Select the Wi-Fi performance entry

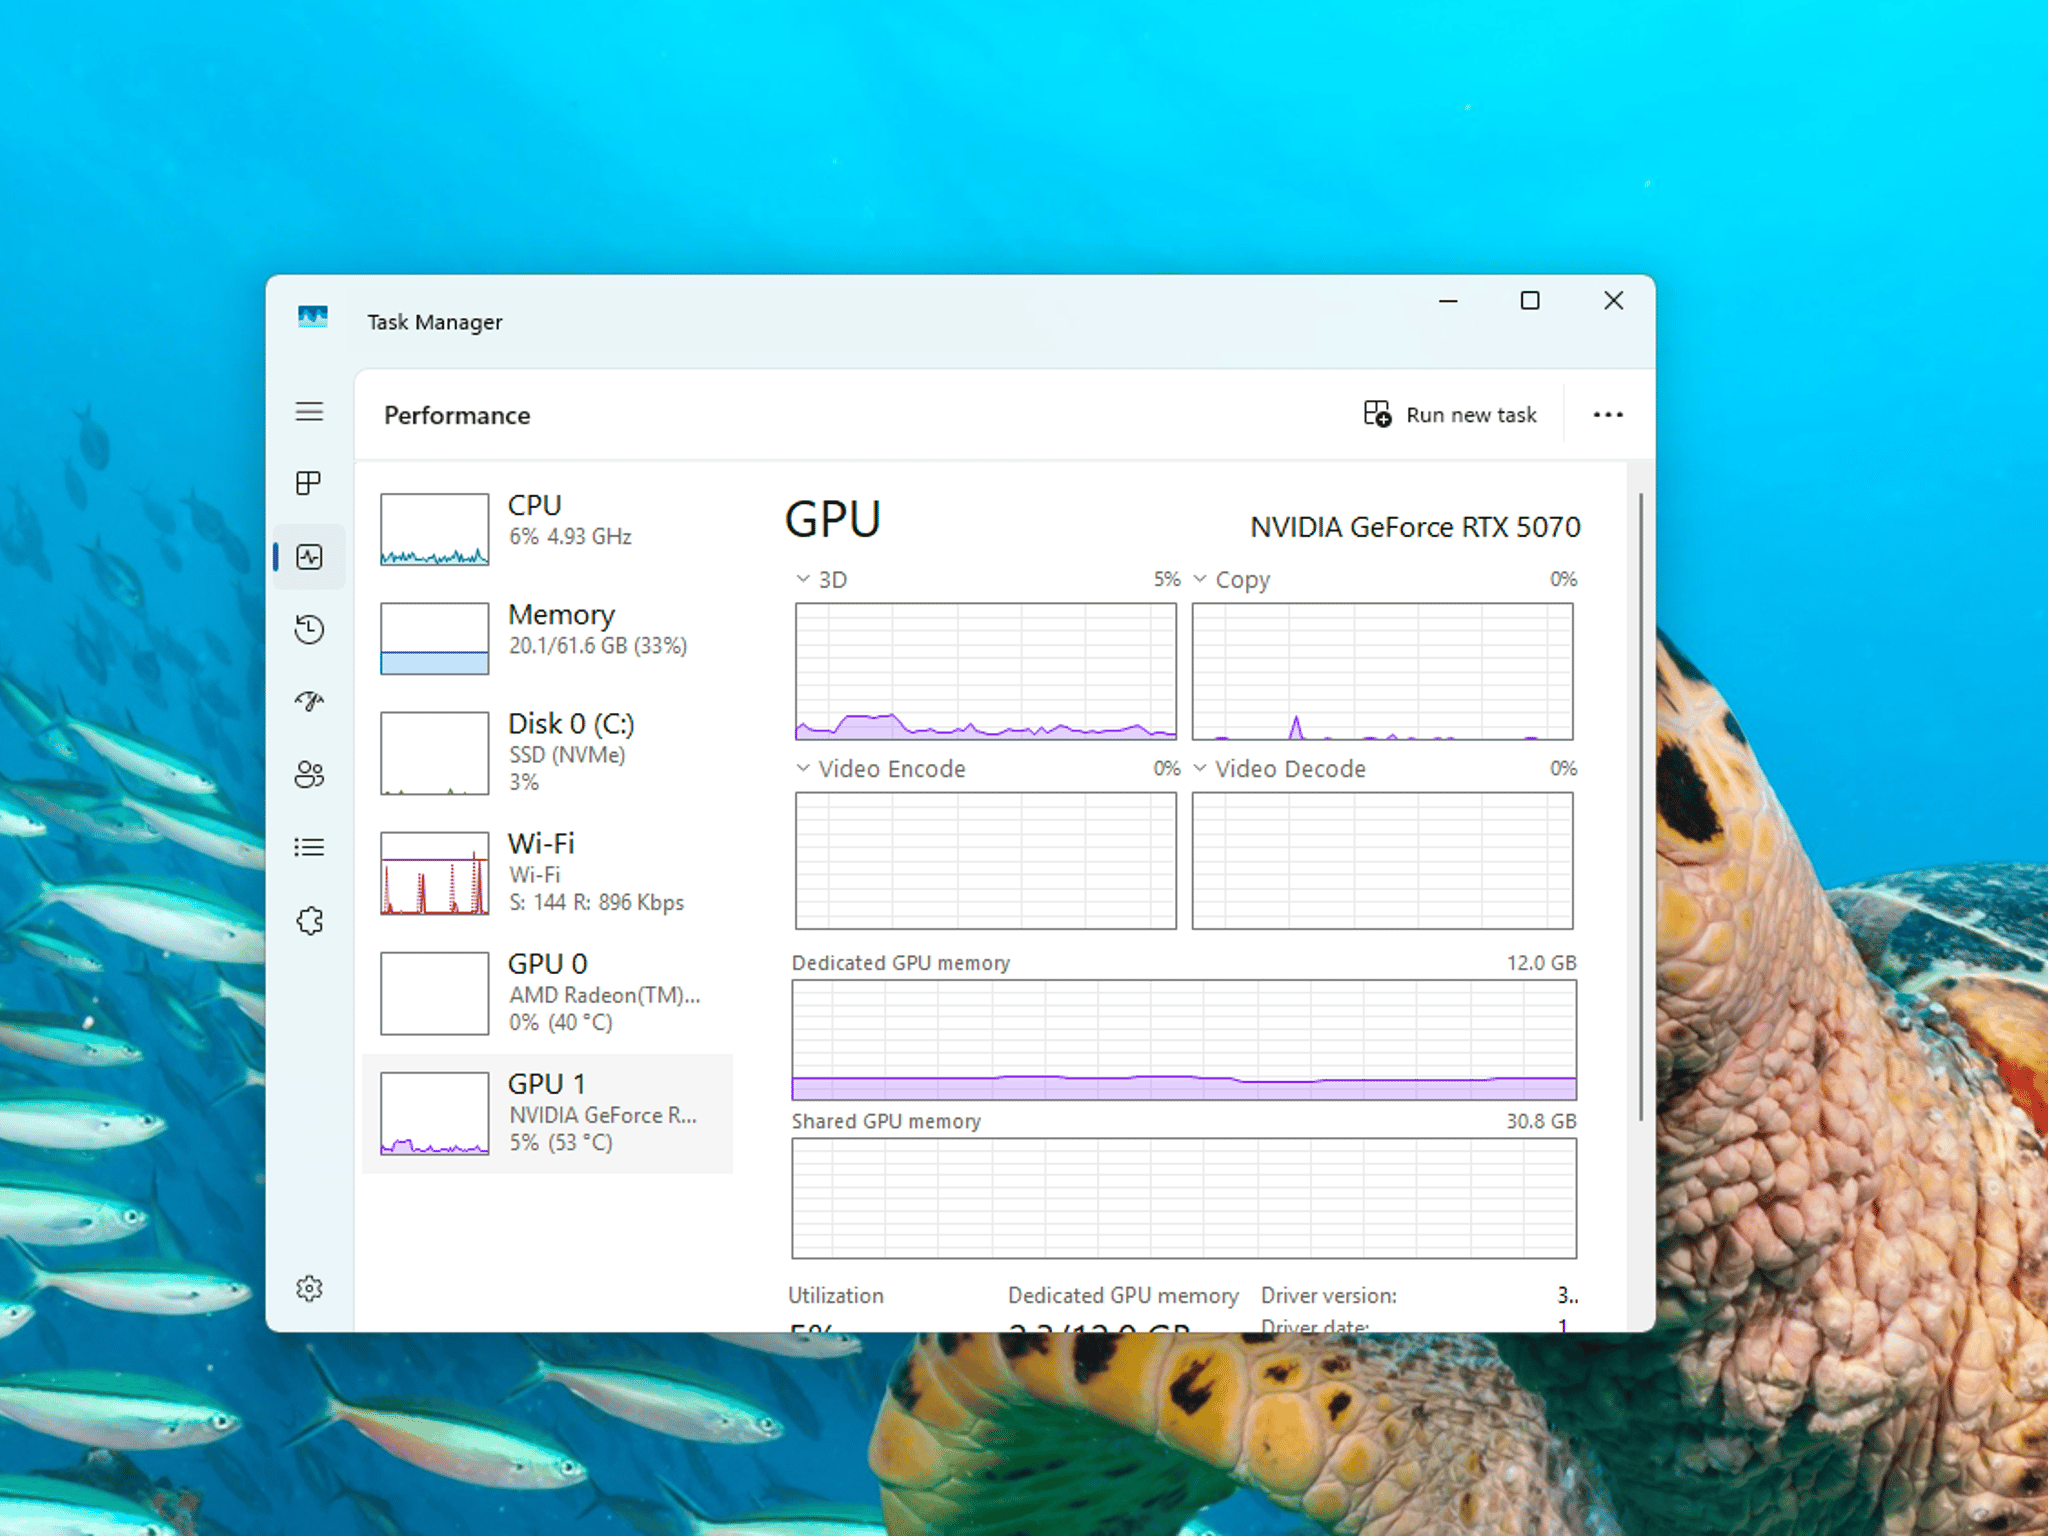pos(548,873)
